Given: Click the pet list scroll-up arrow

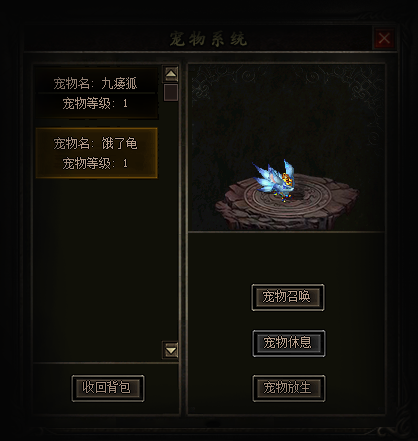Looking at the screenshot, I should point(171,74).
